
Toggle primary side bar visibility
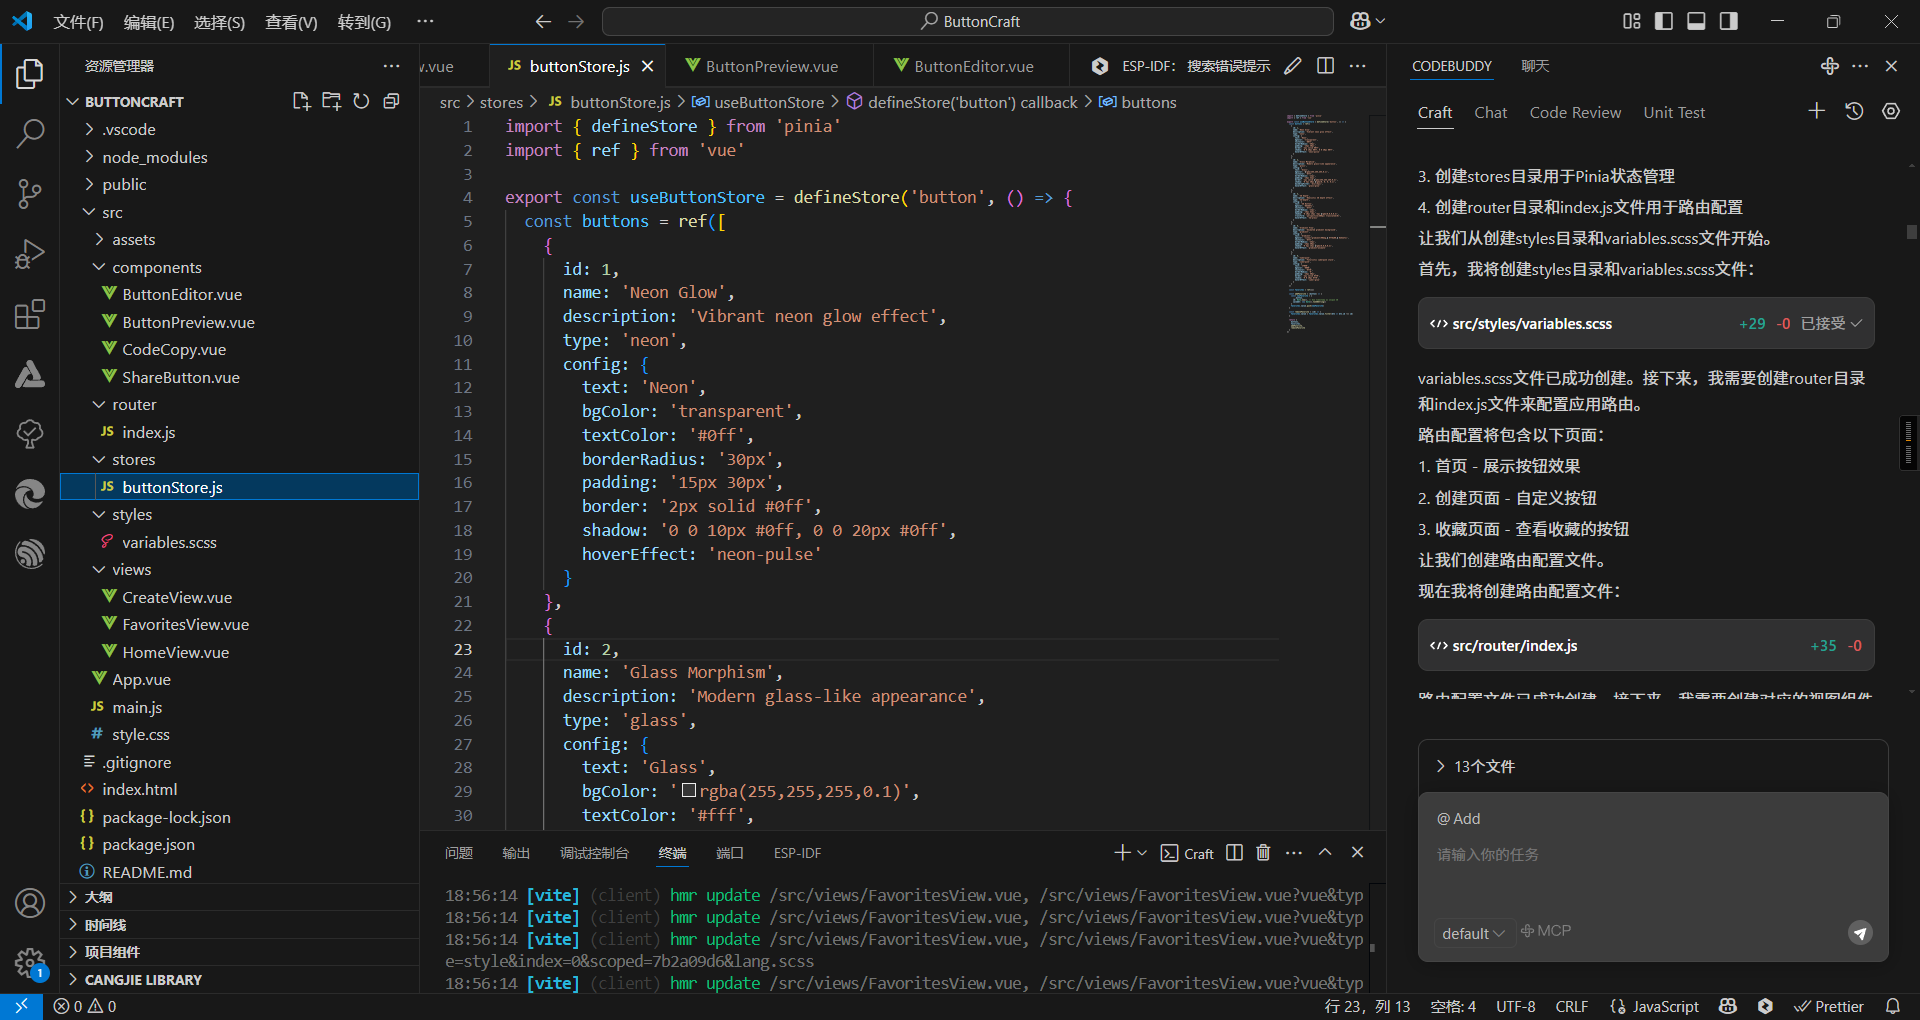pyautogui.click(x=1664, y=21)
